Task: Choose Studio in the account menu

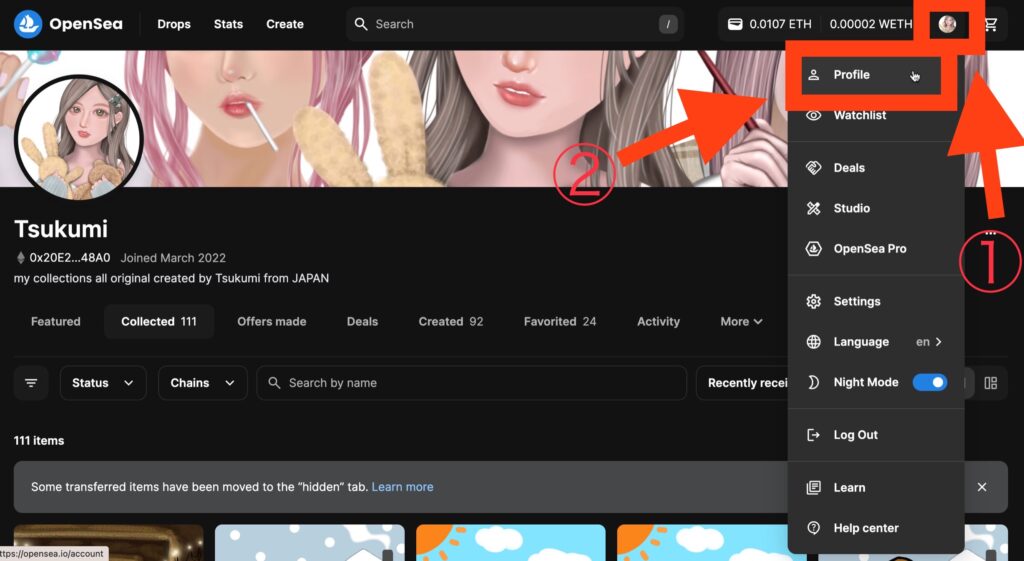Action: coord(876,208)
